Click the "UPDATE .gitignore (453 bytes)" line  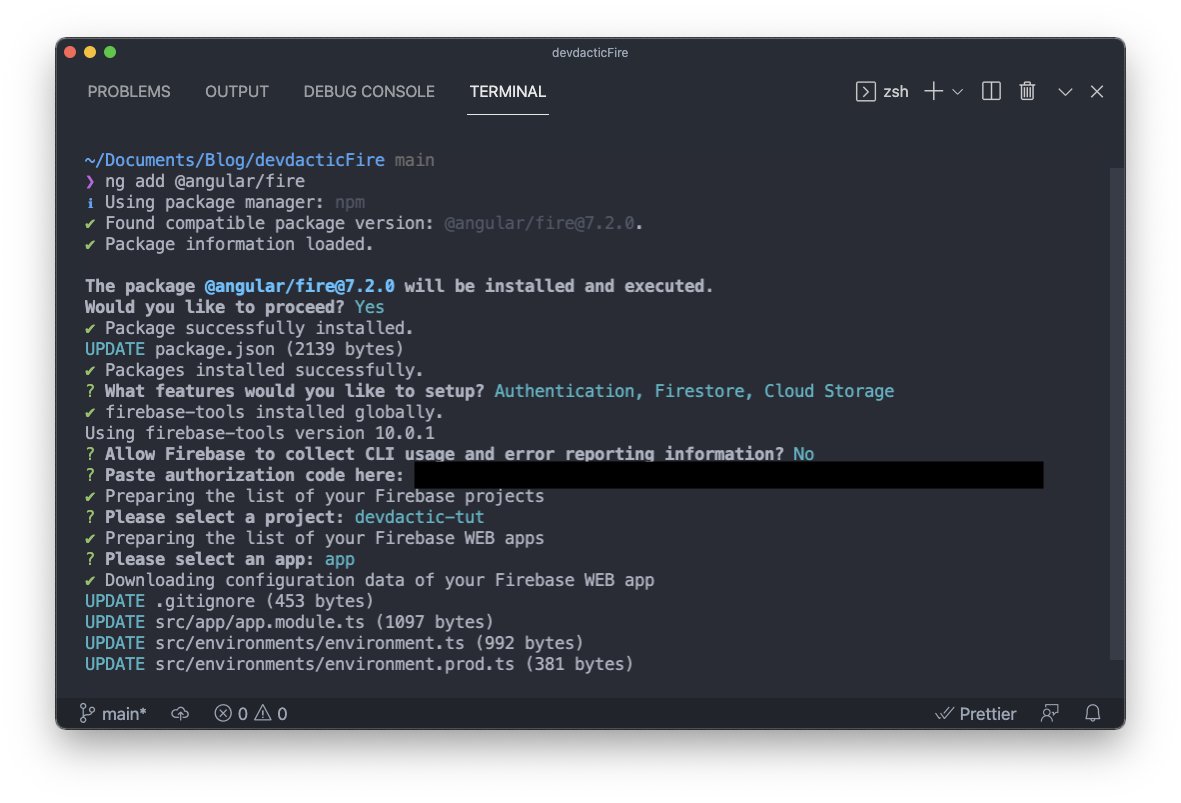tap(229, 601)
